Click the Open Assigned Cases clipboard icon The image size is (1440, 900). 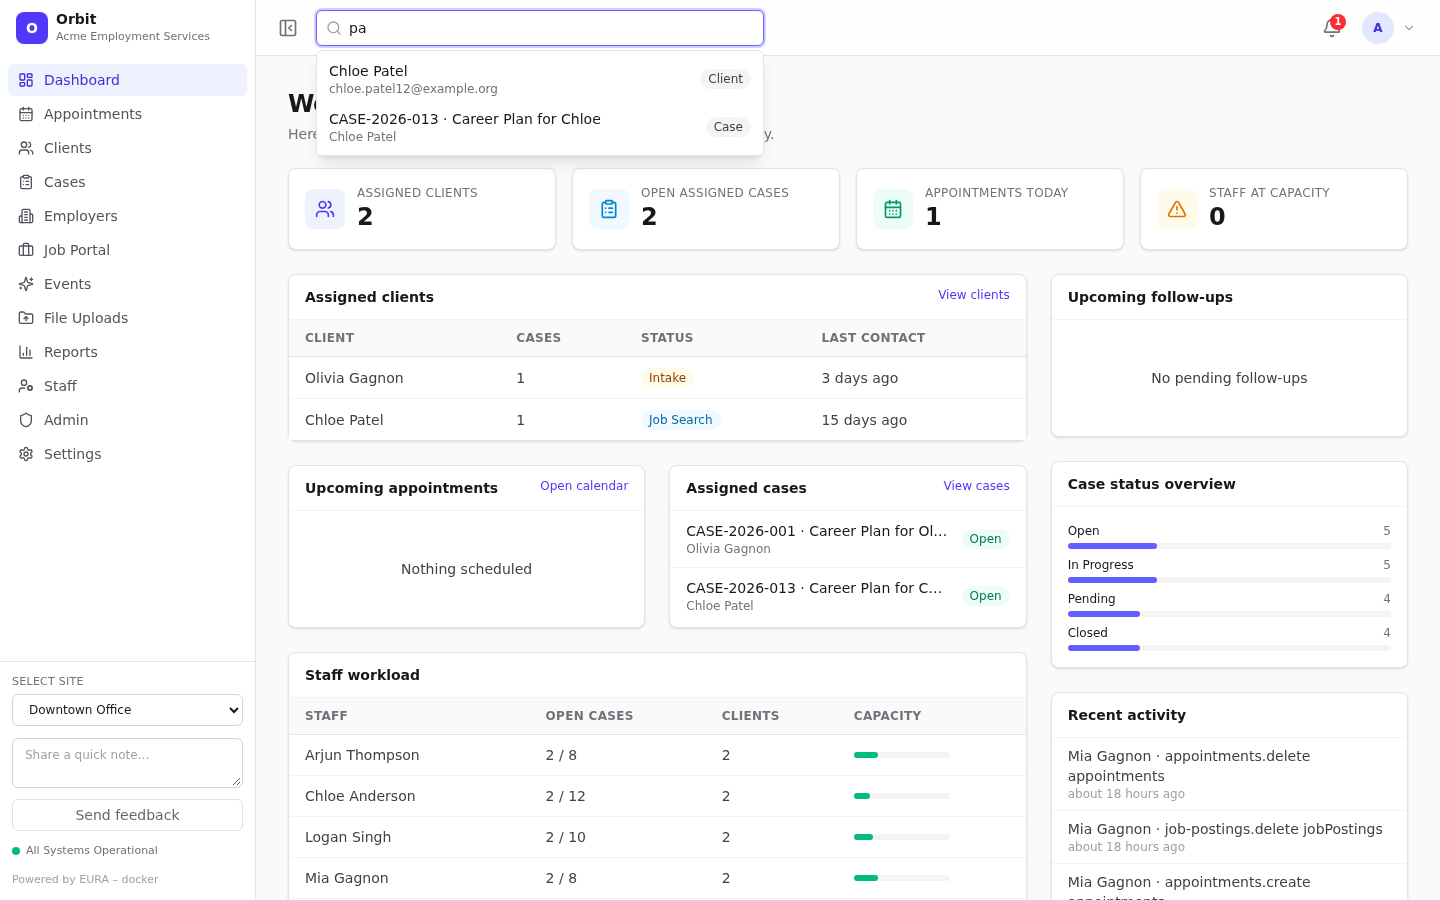[x=609, y=209]
